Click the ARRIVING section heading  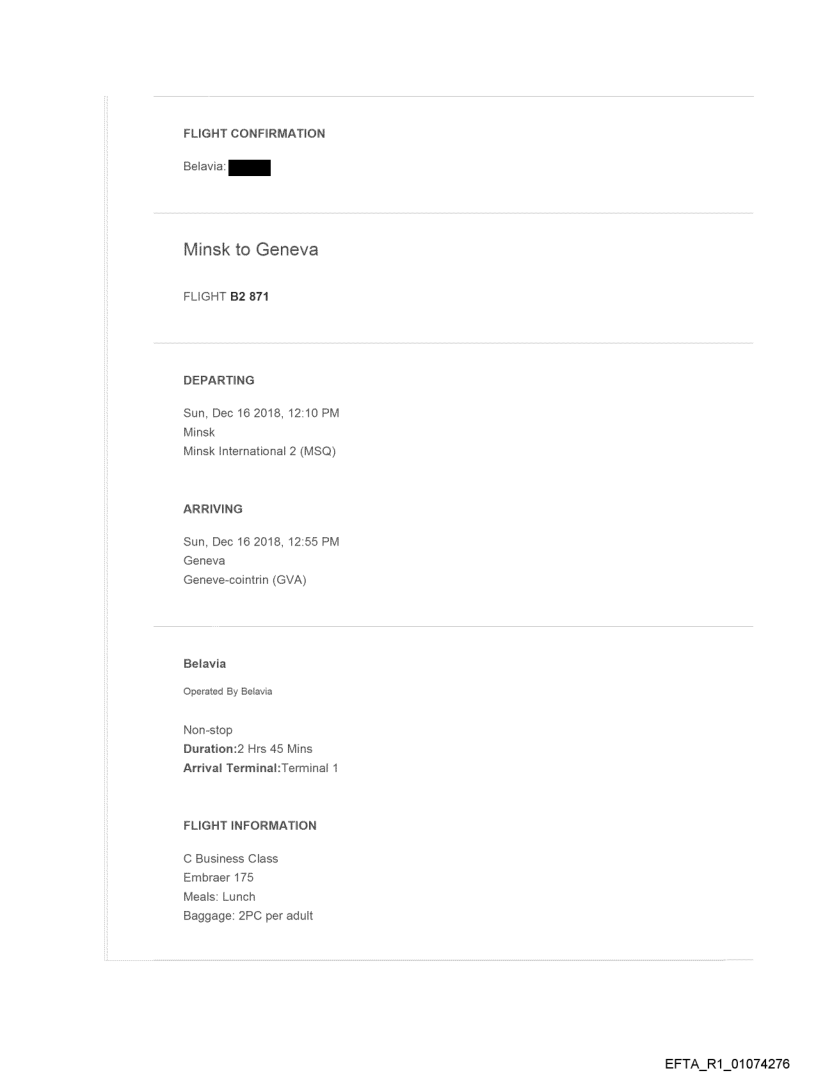213,509
